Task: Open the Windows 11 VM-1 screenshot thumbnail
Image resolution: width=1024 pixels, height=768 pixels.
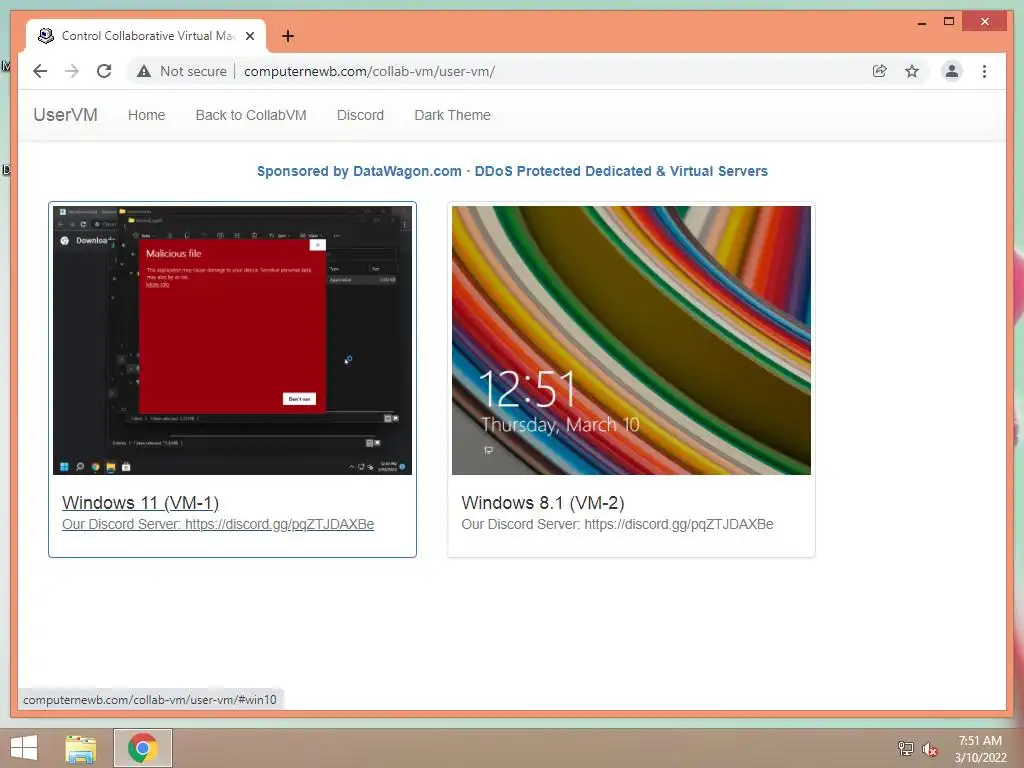Action: 232,340
